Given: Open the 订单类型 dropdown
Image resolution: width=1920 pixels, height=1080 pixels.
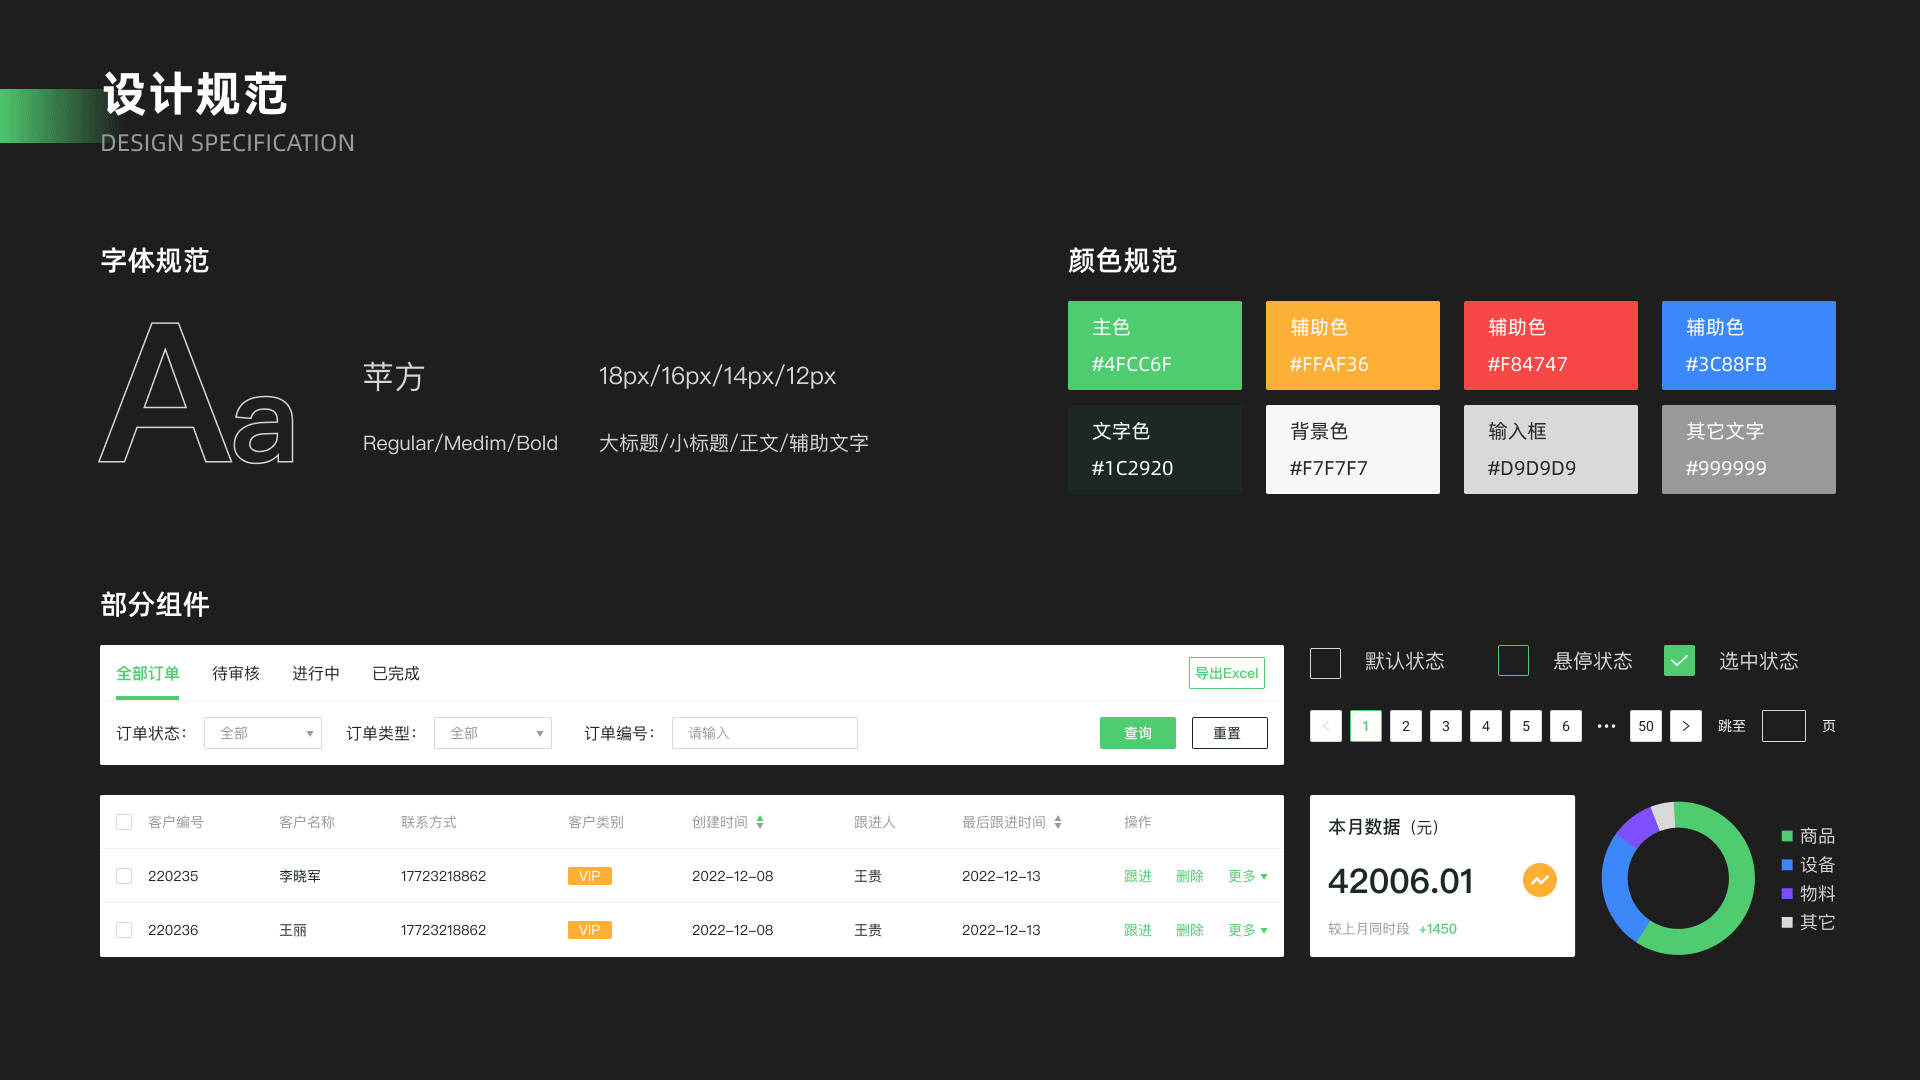Looking at the screenshot, I should (x=493, y=733).
